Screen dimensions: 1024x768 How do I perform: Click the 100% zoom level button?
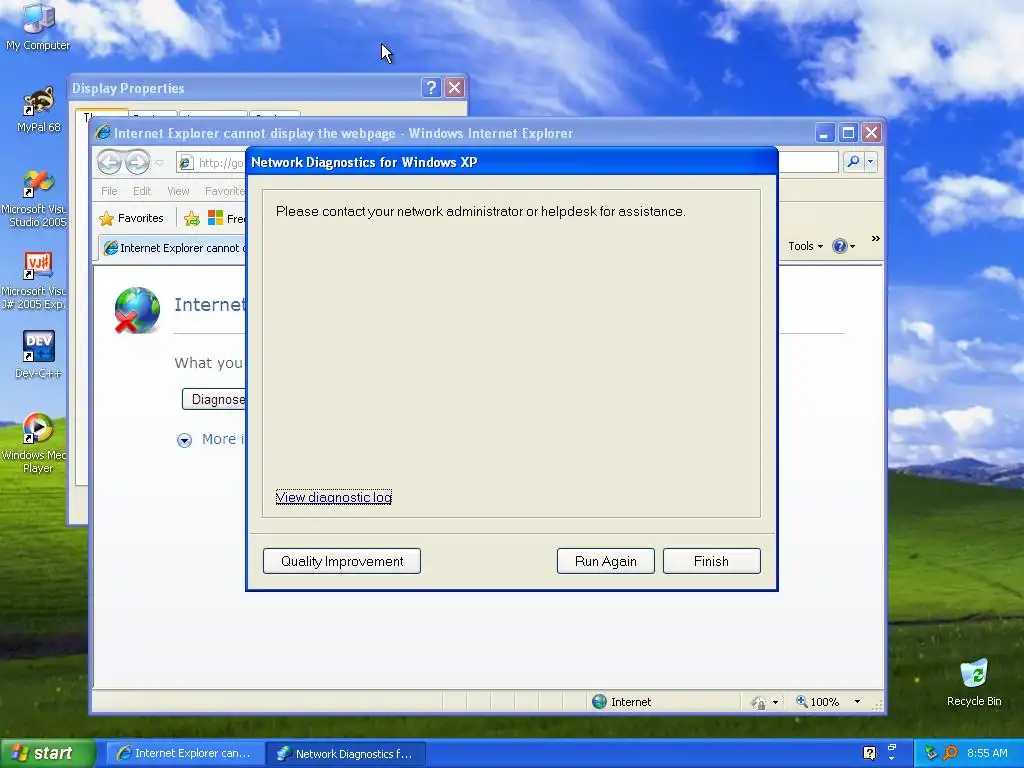(x=818, y=701)
